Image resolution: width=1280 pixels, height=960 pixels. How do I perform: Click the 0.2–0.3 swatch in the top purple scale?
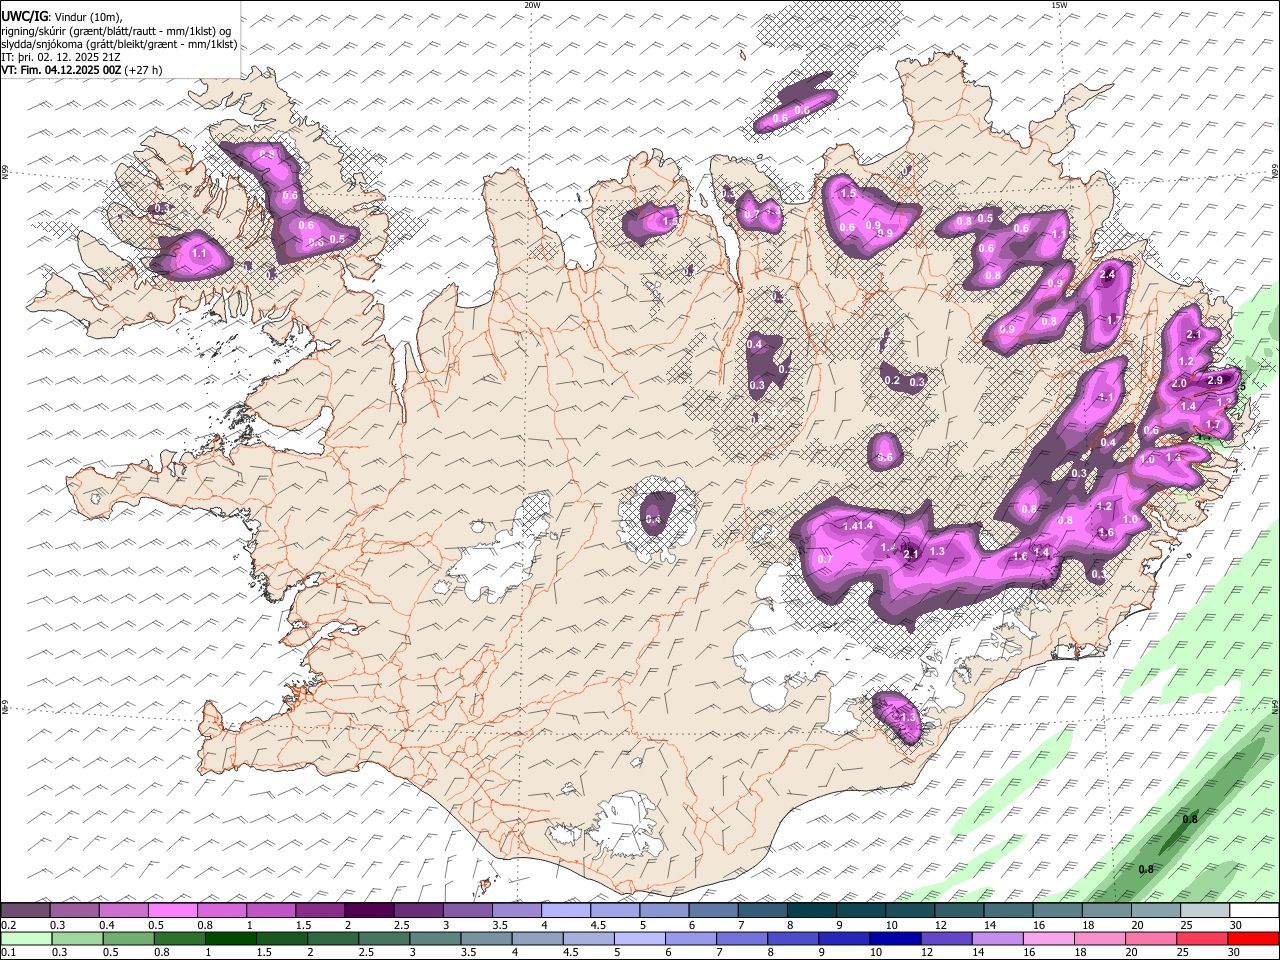[25, 910]
